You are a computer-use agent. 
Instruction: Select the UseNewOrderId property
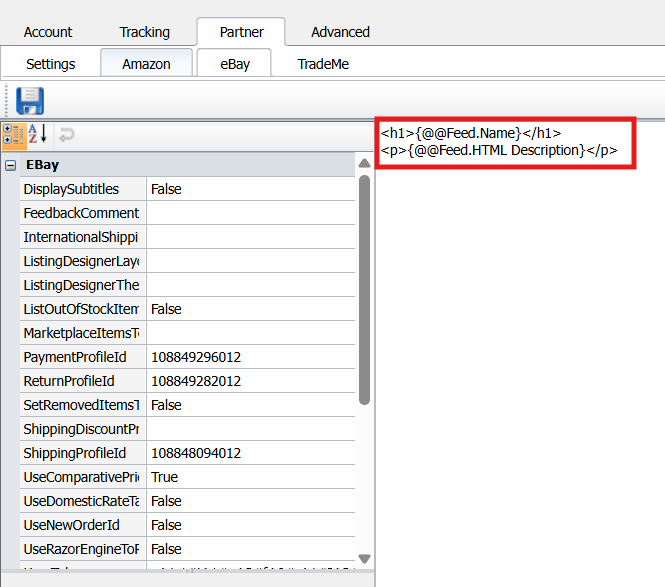[x=83, y=525]
